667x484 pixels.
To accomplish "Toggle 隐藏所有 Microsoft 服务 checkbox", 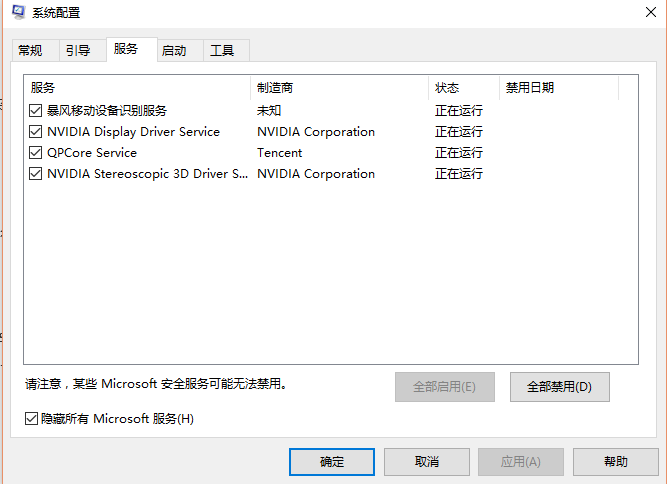I will click(32, 419).
